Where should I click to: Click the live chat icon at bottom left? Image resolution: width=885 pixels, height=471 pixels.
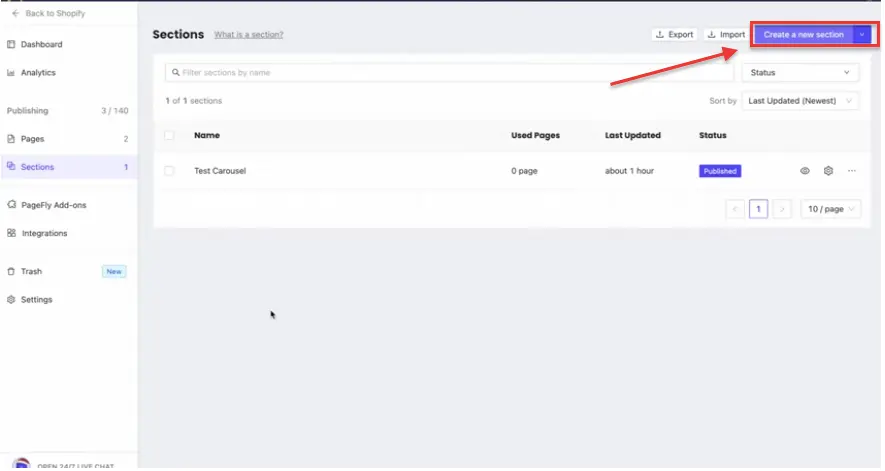pos(21,465)
